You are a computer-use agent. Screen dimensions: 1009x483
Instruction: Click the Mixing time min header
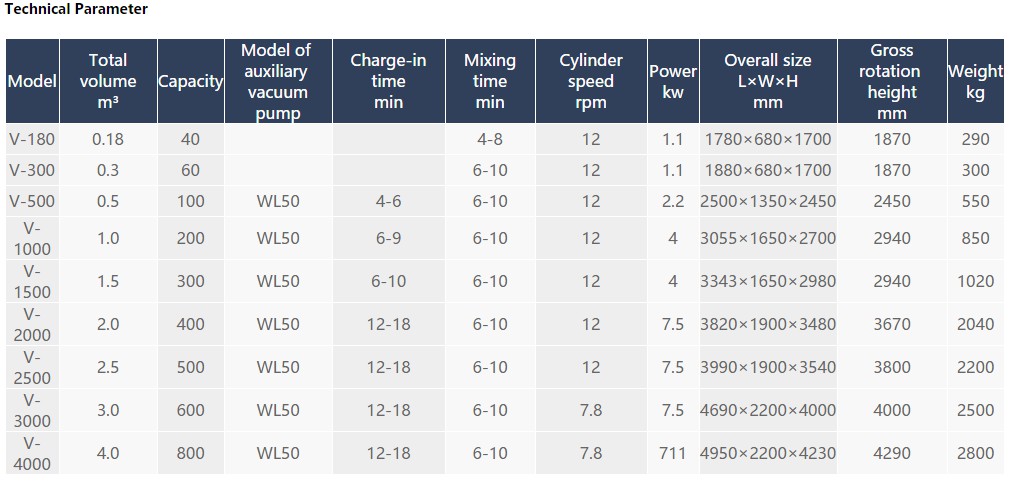[490, 81]
